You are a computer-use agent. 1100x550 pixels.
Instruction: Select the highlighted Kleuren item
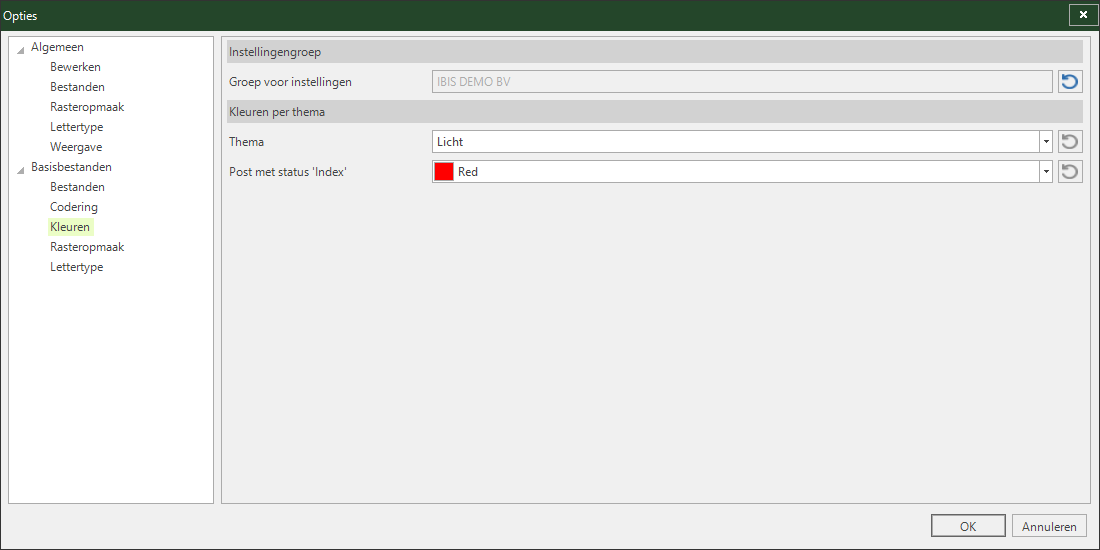[x=70, y=227]
